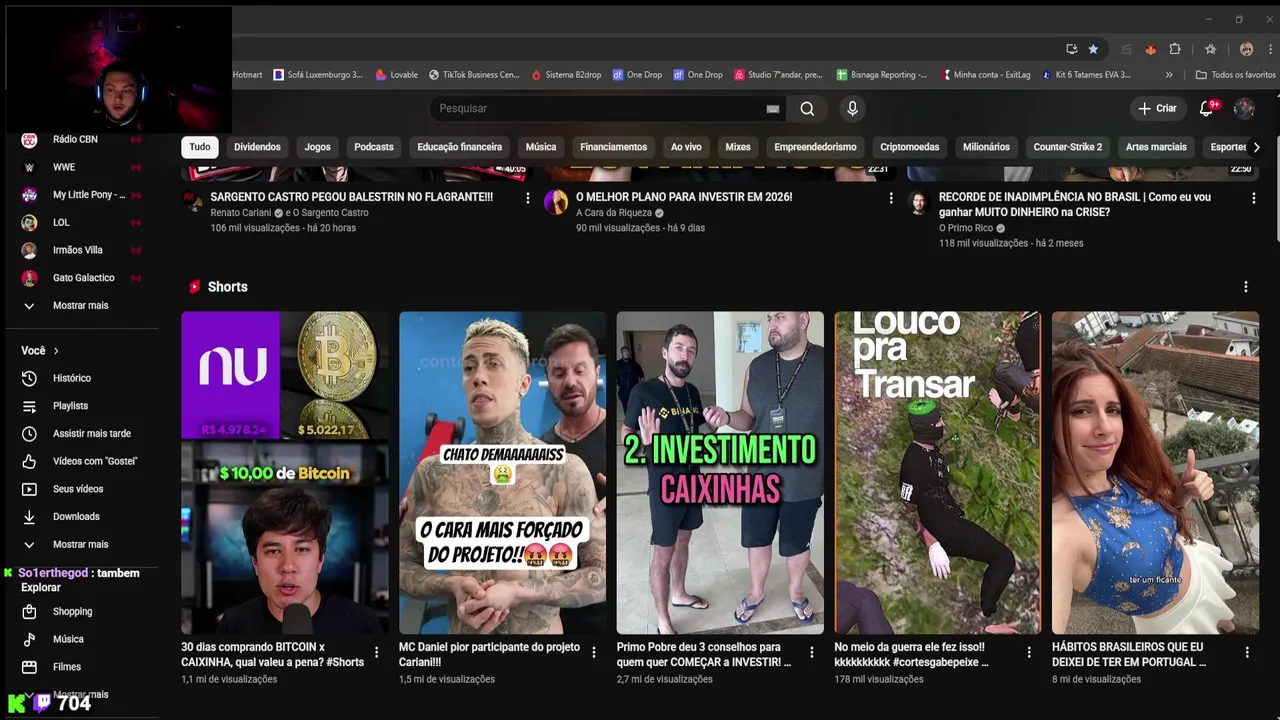Select the Podcasts category chip
1280x720 pixels.
pos(374,147)
